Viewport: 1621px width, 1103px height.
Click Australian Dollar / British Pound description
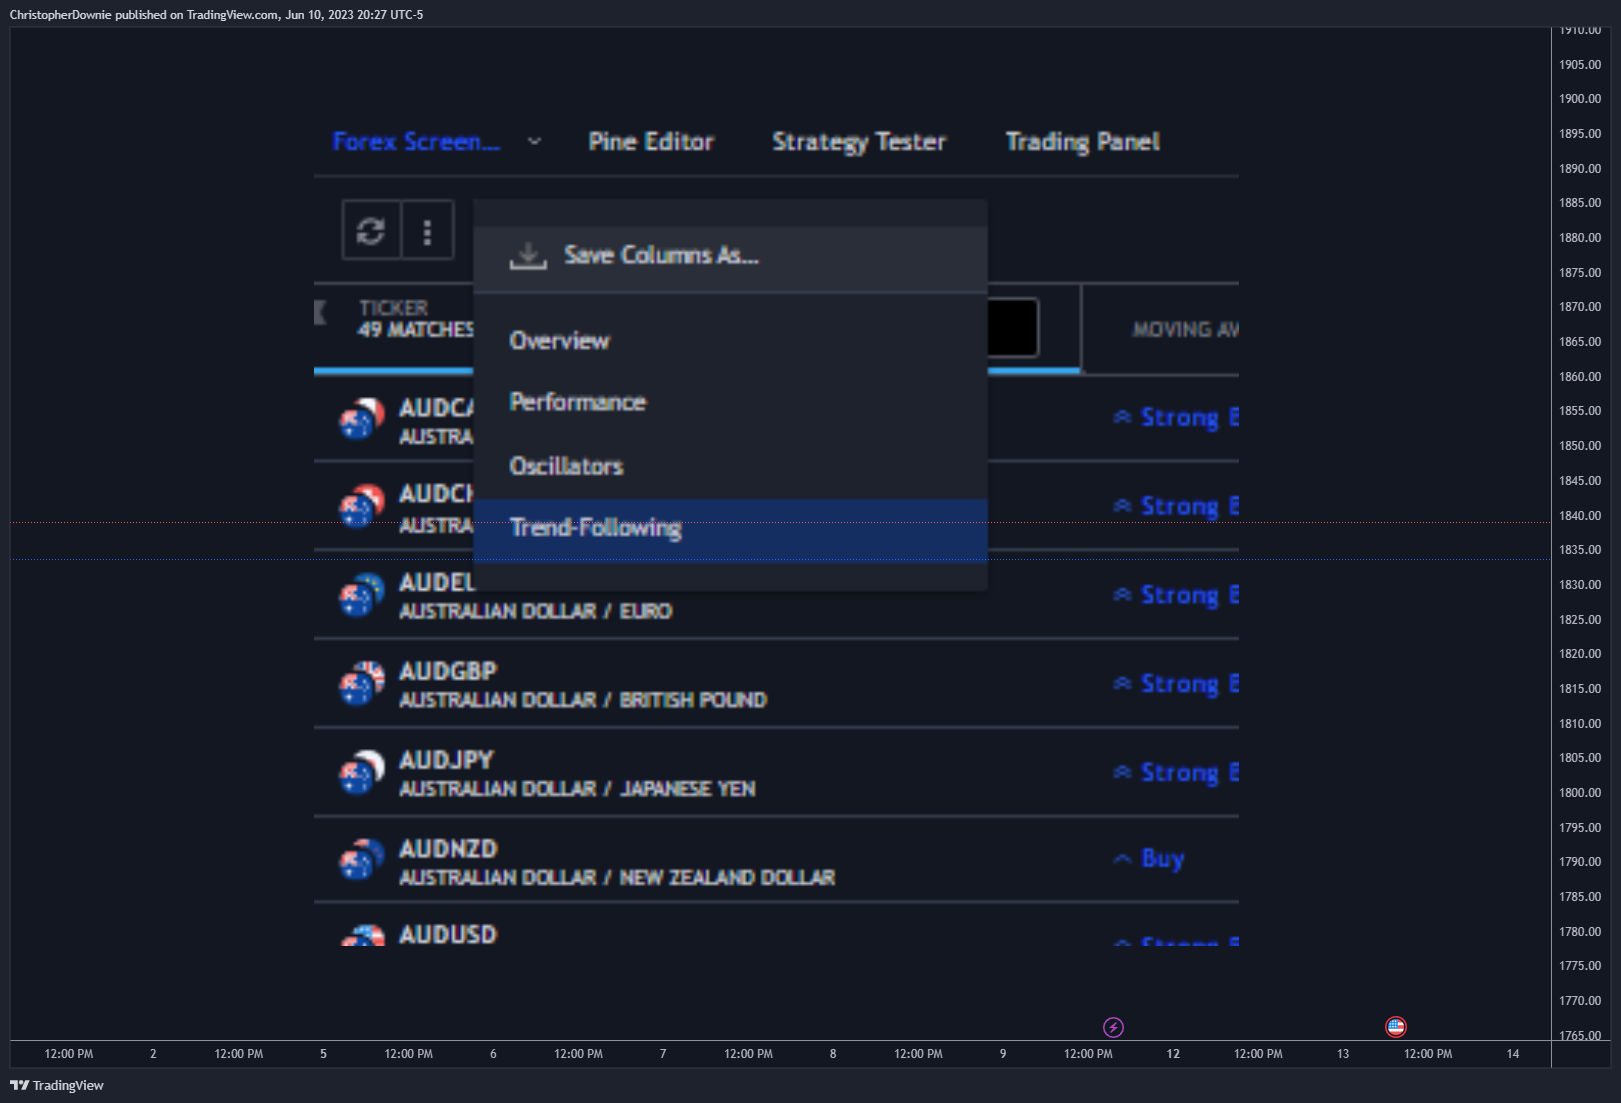[583, 700]
